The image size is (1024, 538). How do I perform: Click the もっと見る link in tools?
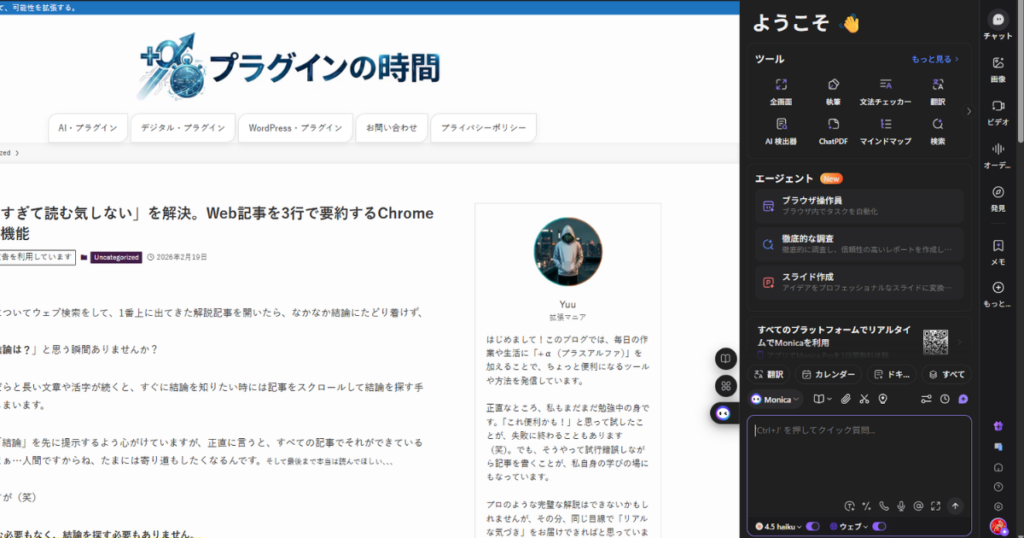935,59
